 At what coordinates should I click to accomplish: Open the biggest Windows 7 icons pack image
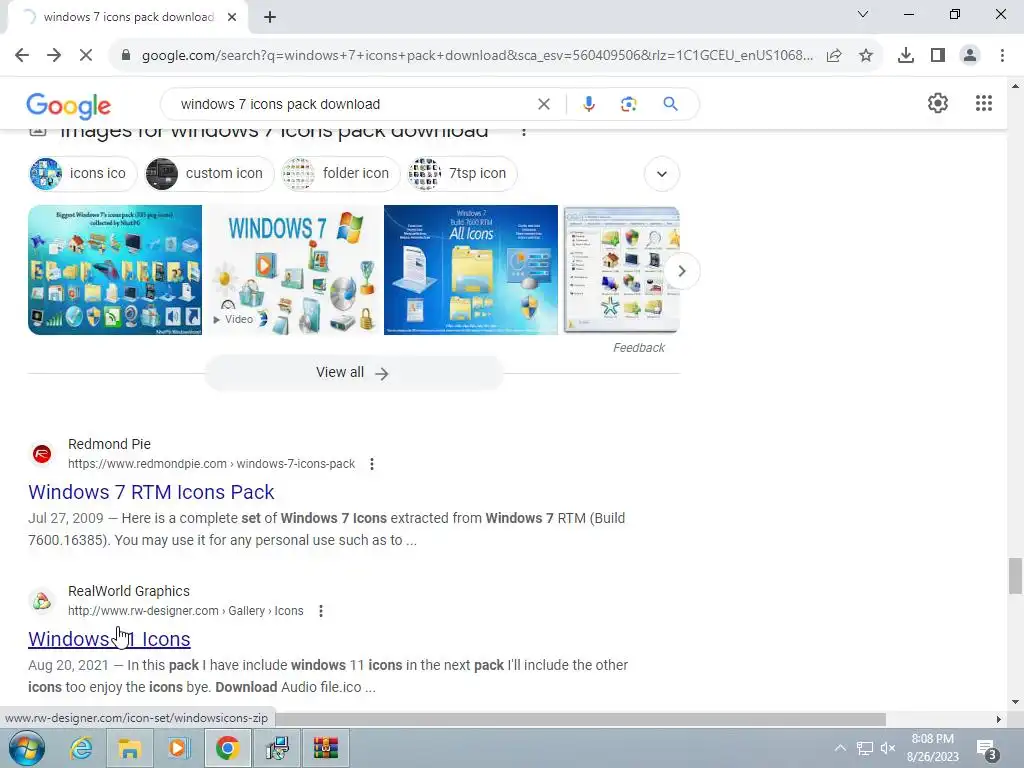(x=115, y=270)
